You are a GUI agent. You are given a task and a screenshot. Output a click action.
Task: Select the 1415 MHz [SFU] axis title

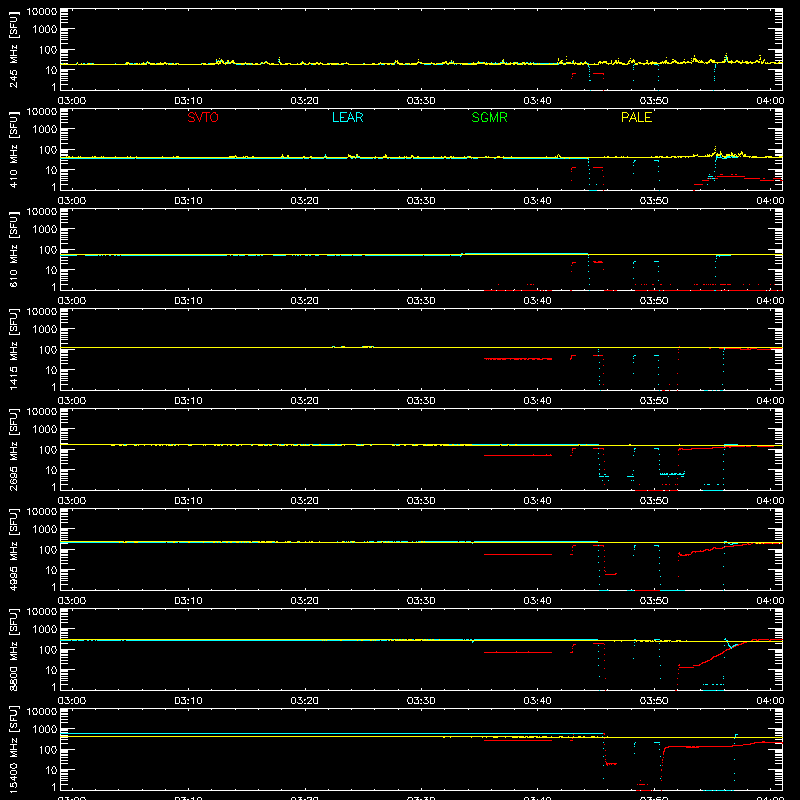tap(13, 349)
